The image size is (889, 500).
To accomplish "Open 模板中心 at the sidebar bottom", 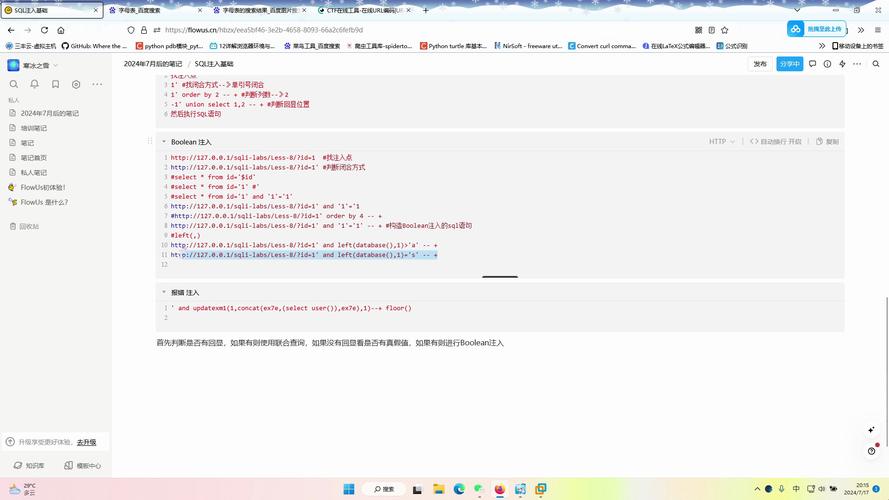I will tap(83, 465).
